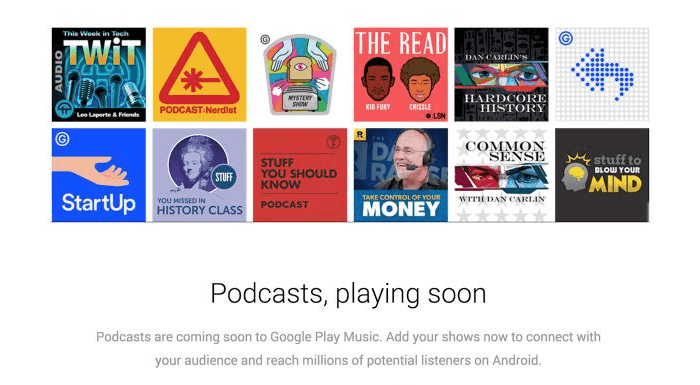700x385 pixels.
Task: Click the Gimlet logo beside Mystery Show artwork
Action: (x=265, y=40)
